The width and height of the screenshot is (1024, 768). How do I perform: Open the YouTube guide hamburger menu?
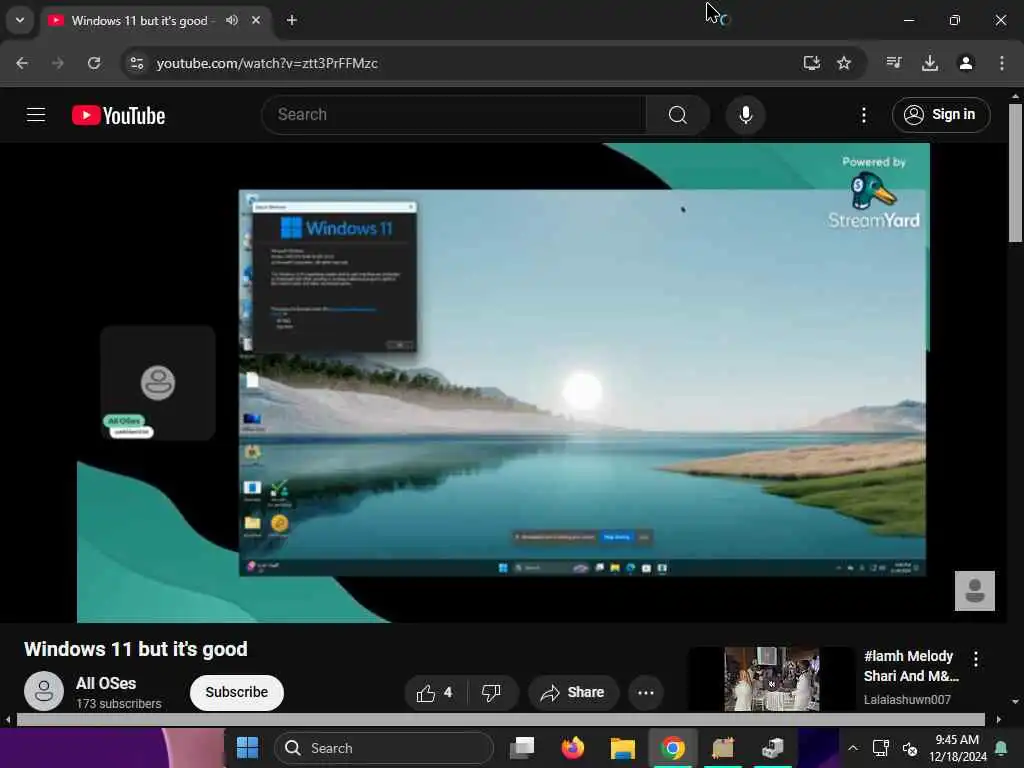(36, 115)
